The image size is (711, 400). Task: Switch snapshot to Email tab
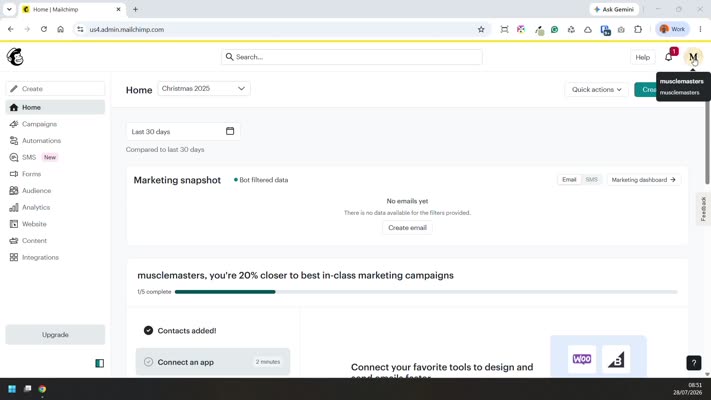point(569,180)
